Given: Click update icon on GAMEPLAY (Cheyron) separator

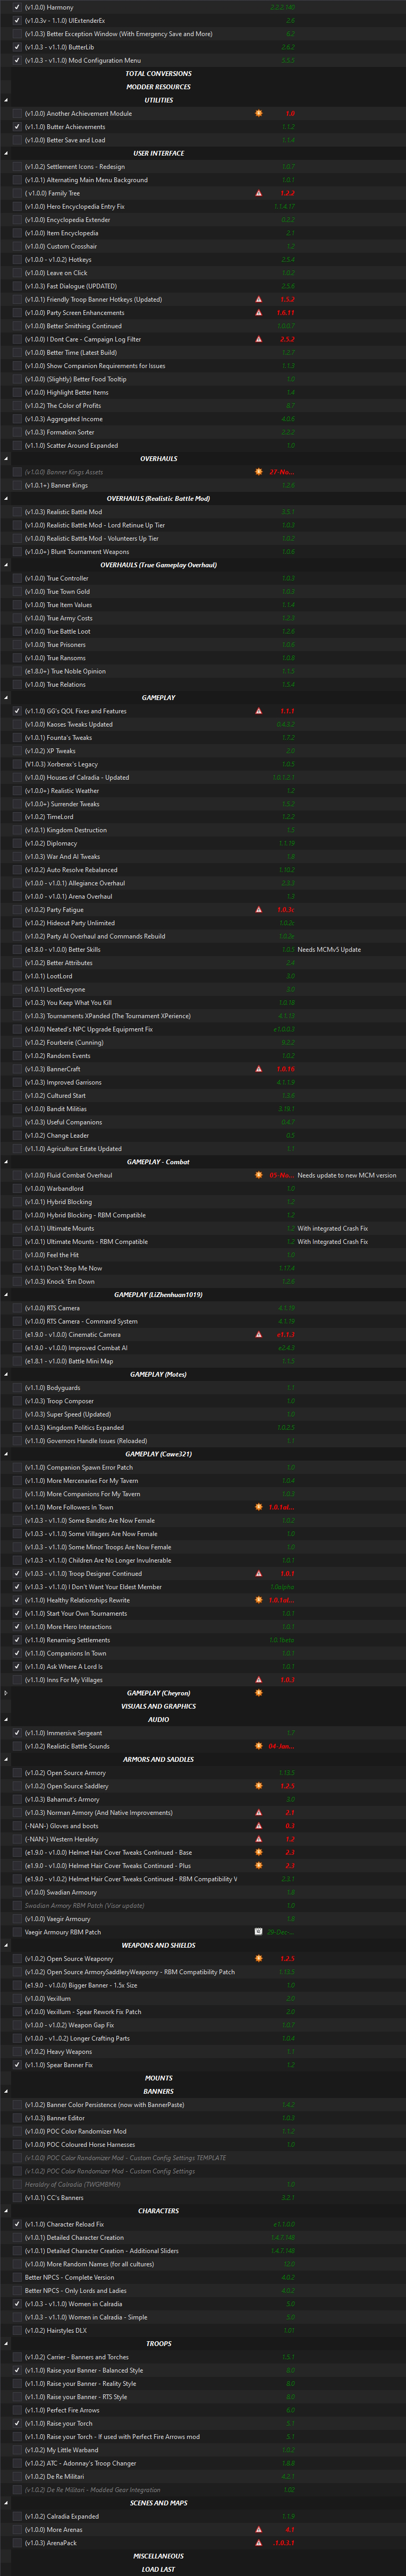Looking at the screenshot, I should [259, 1693].
